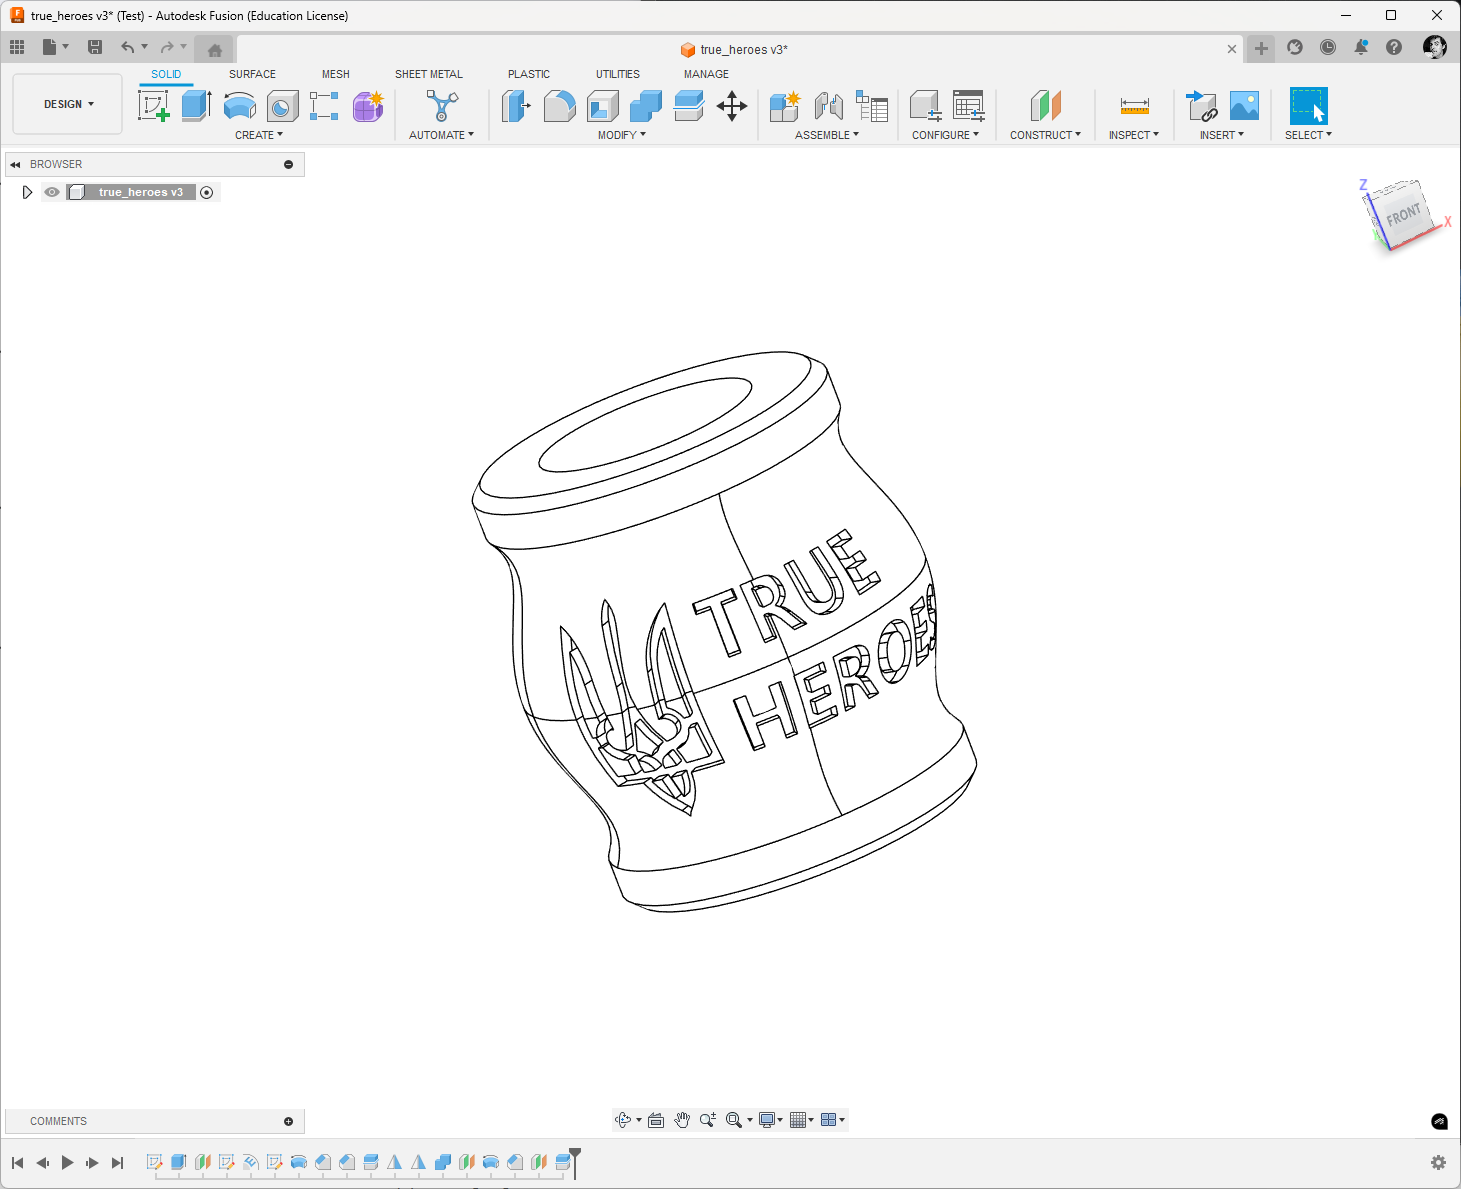Open the DESIGN workspace dropdown
The height and width of the screenshot is (1189, 1461).
point(68,104)
